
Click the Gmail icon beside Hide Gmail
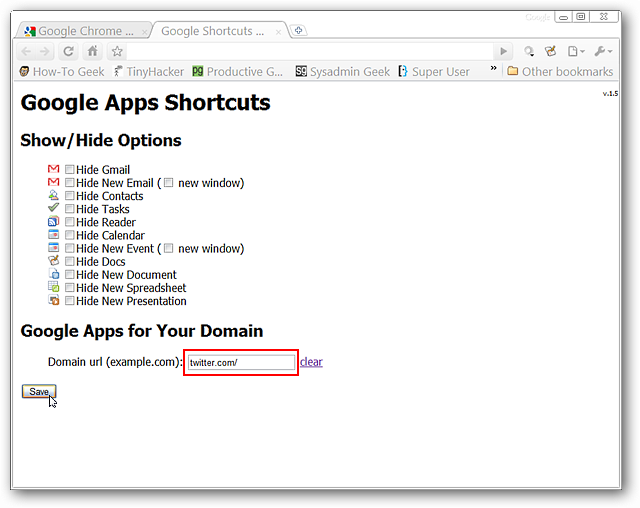[53, 169]
